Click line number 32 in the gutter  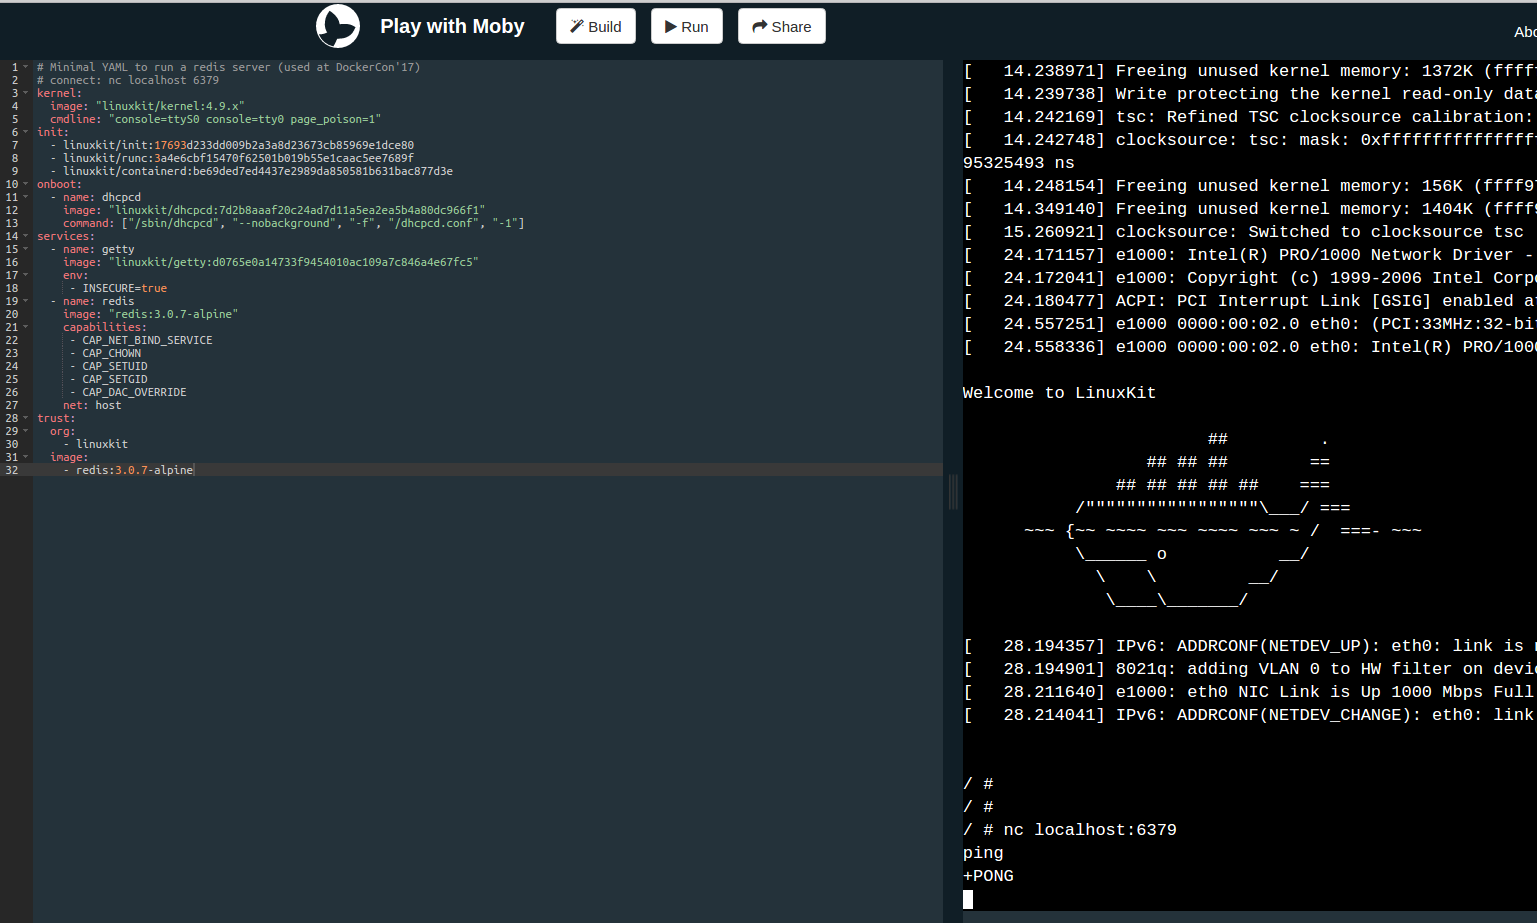point(12,470)
